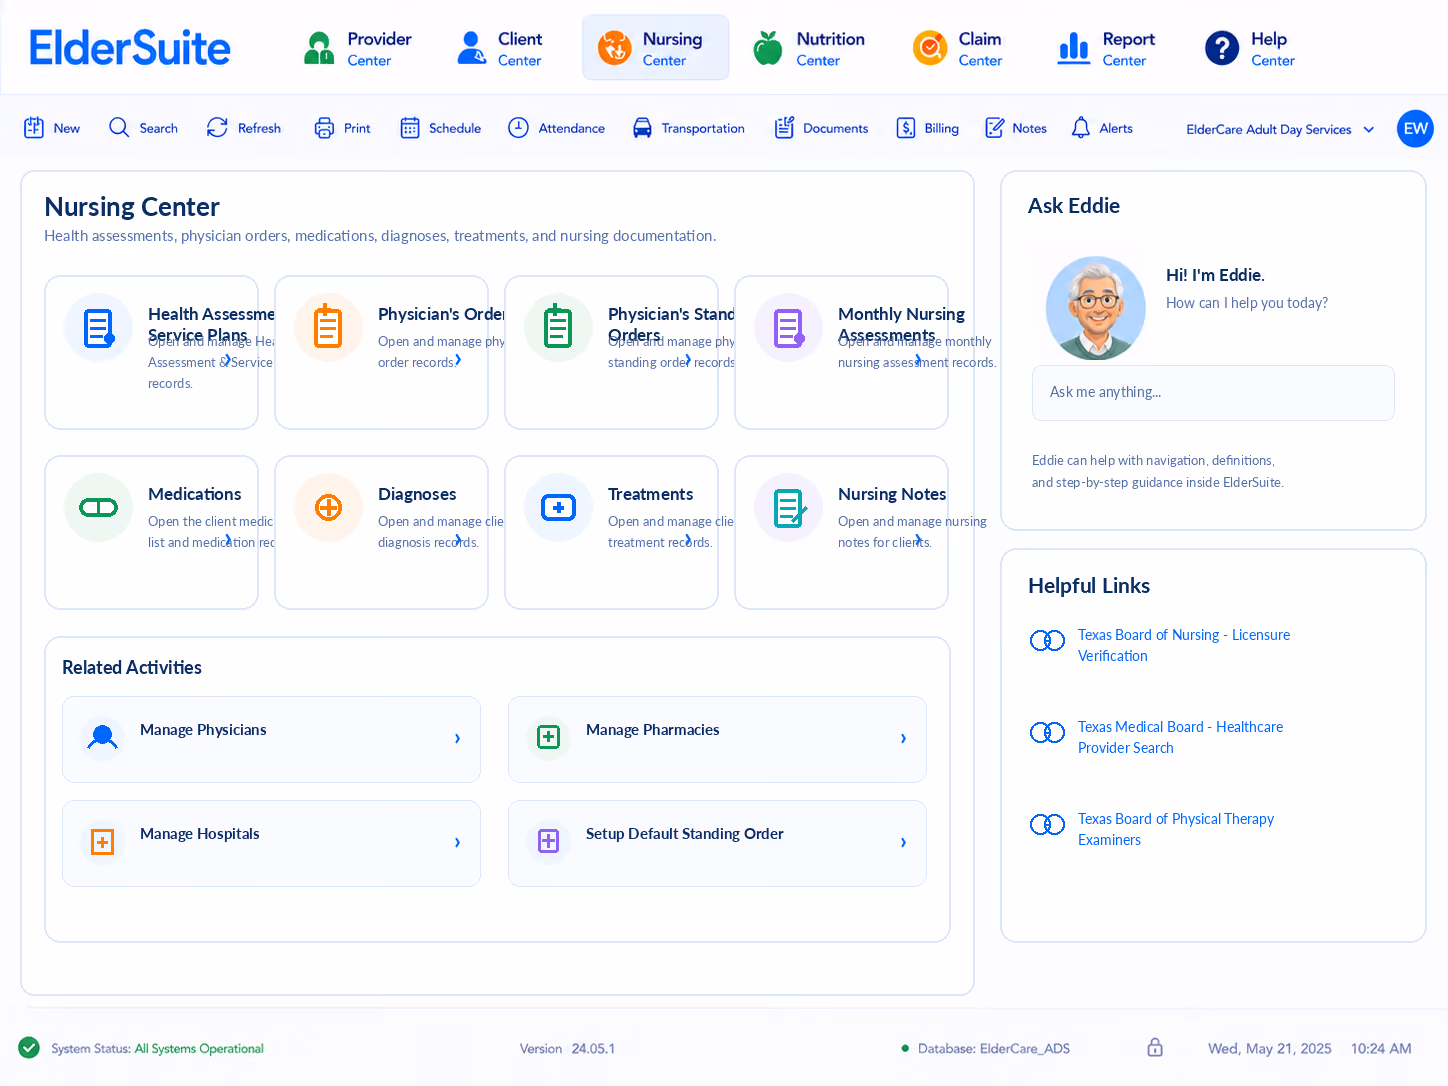
Task: Click the Database: ElderCare_ADS status text
Action: [994, 1049]
